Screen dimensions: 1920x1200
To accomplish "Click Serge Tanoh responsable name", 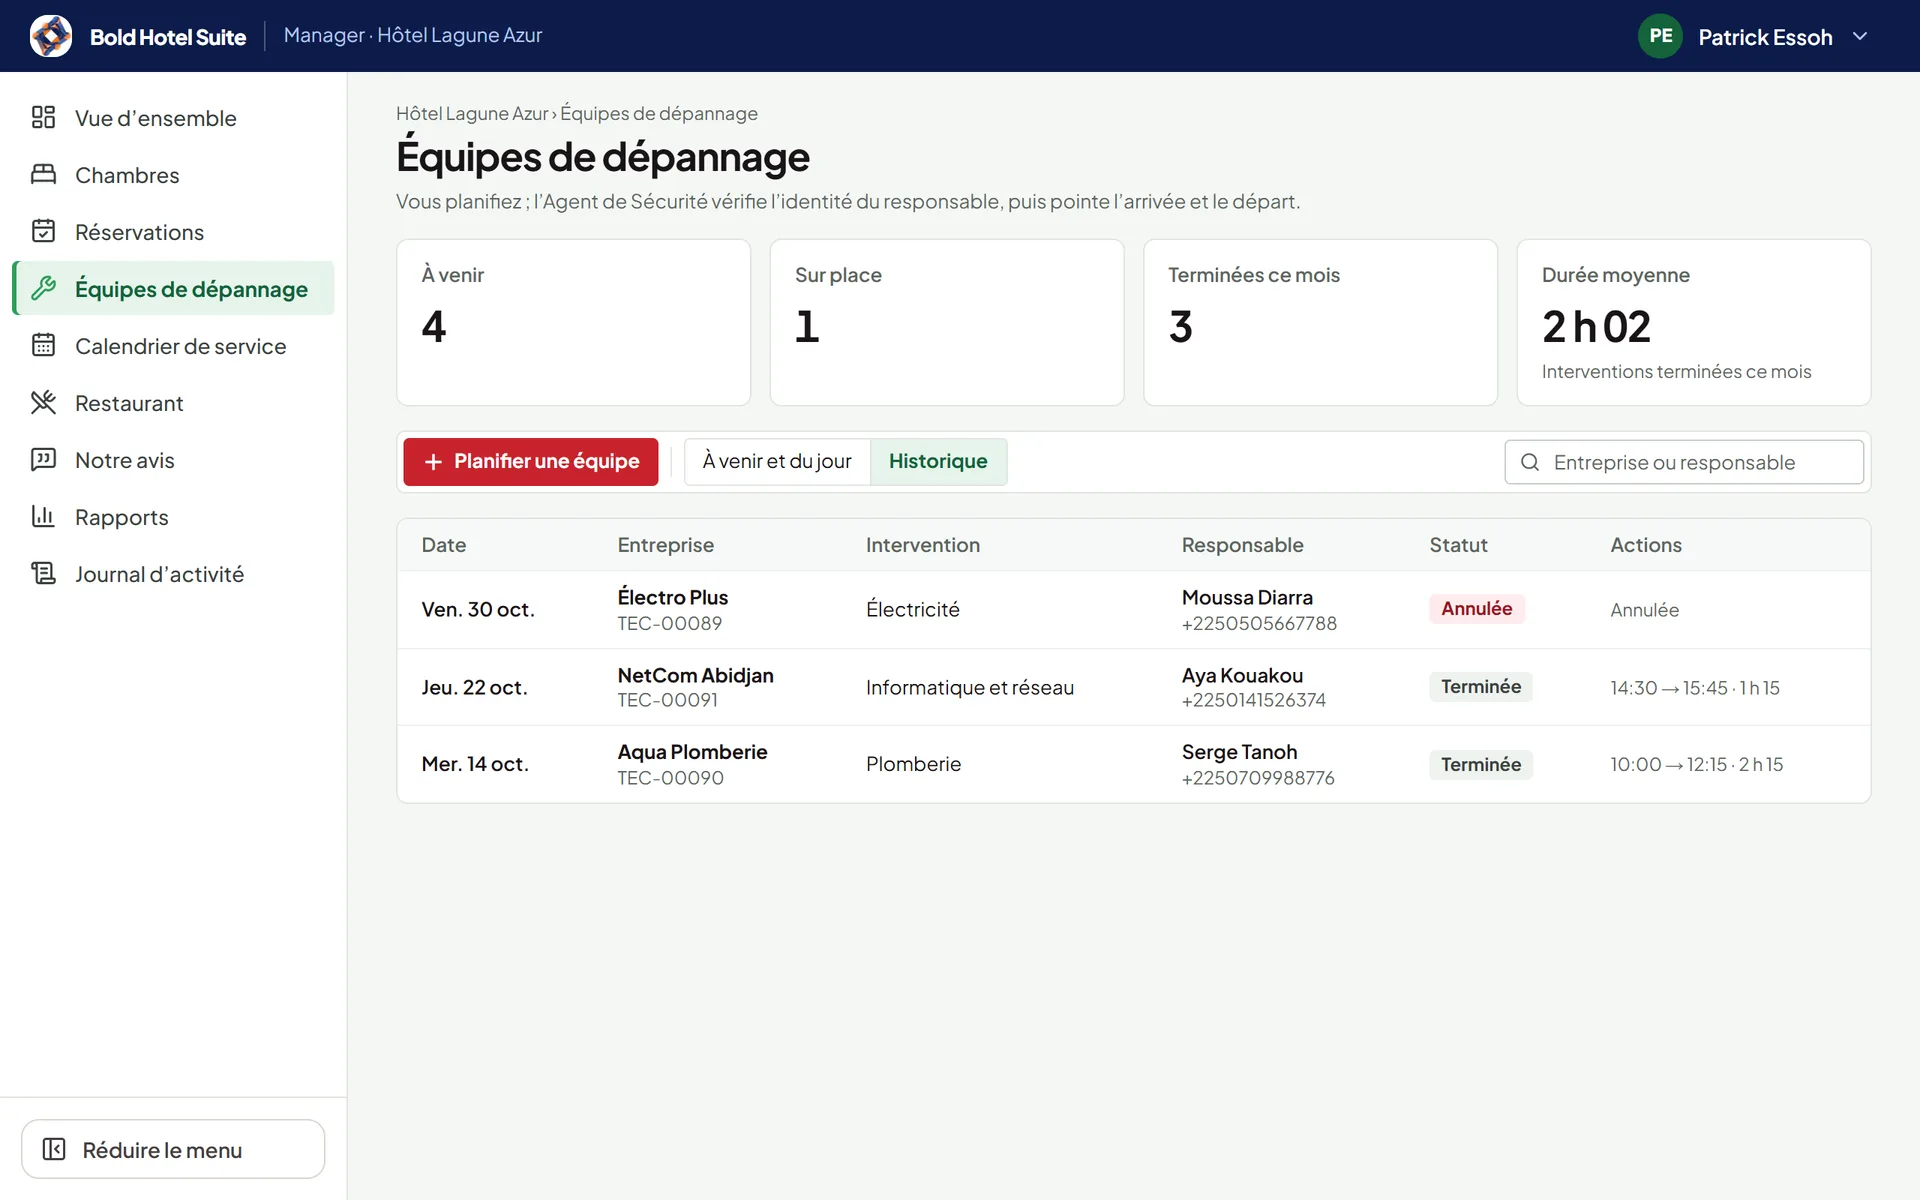I will (1239, 752).
